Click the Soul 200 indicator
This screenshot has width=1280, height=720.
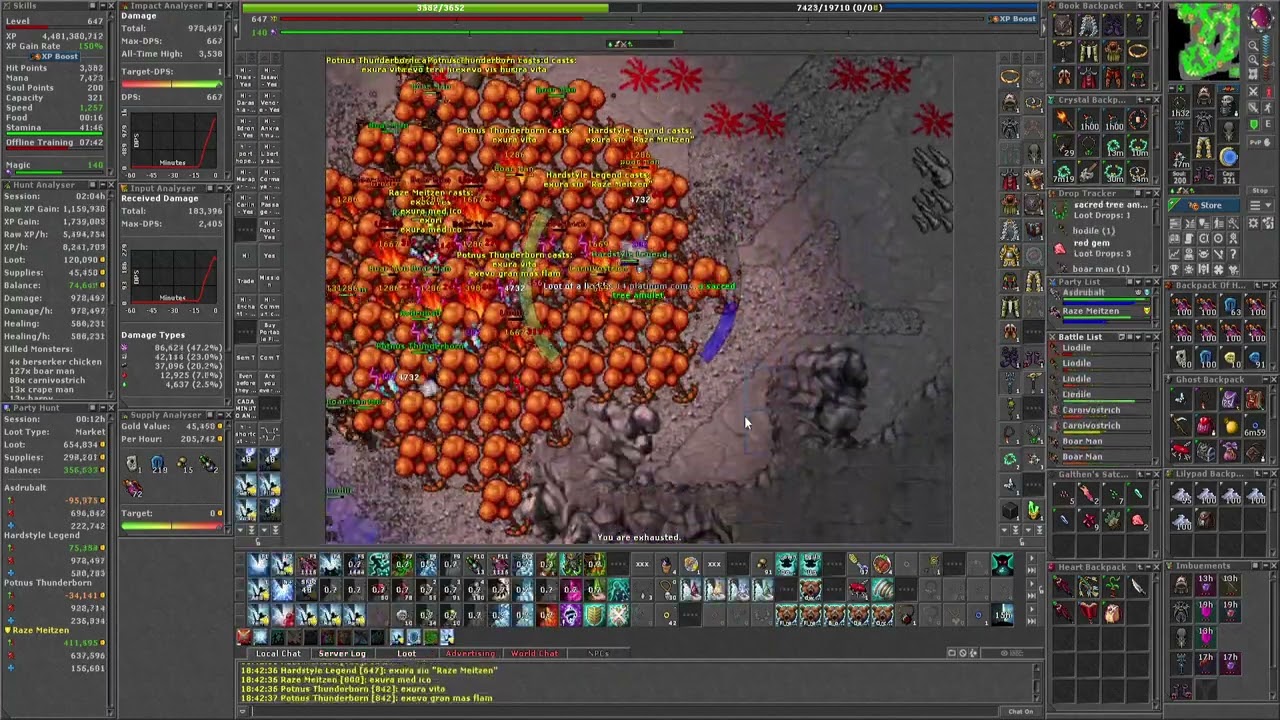click(x=1180, y=177)
